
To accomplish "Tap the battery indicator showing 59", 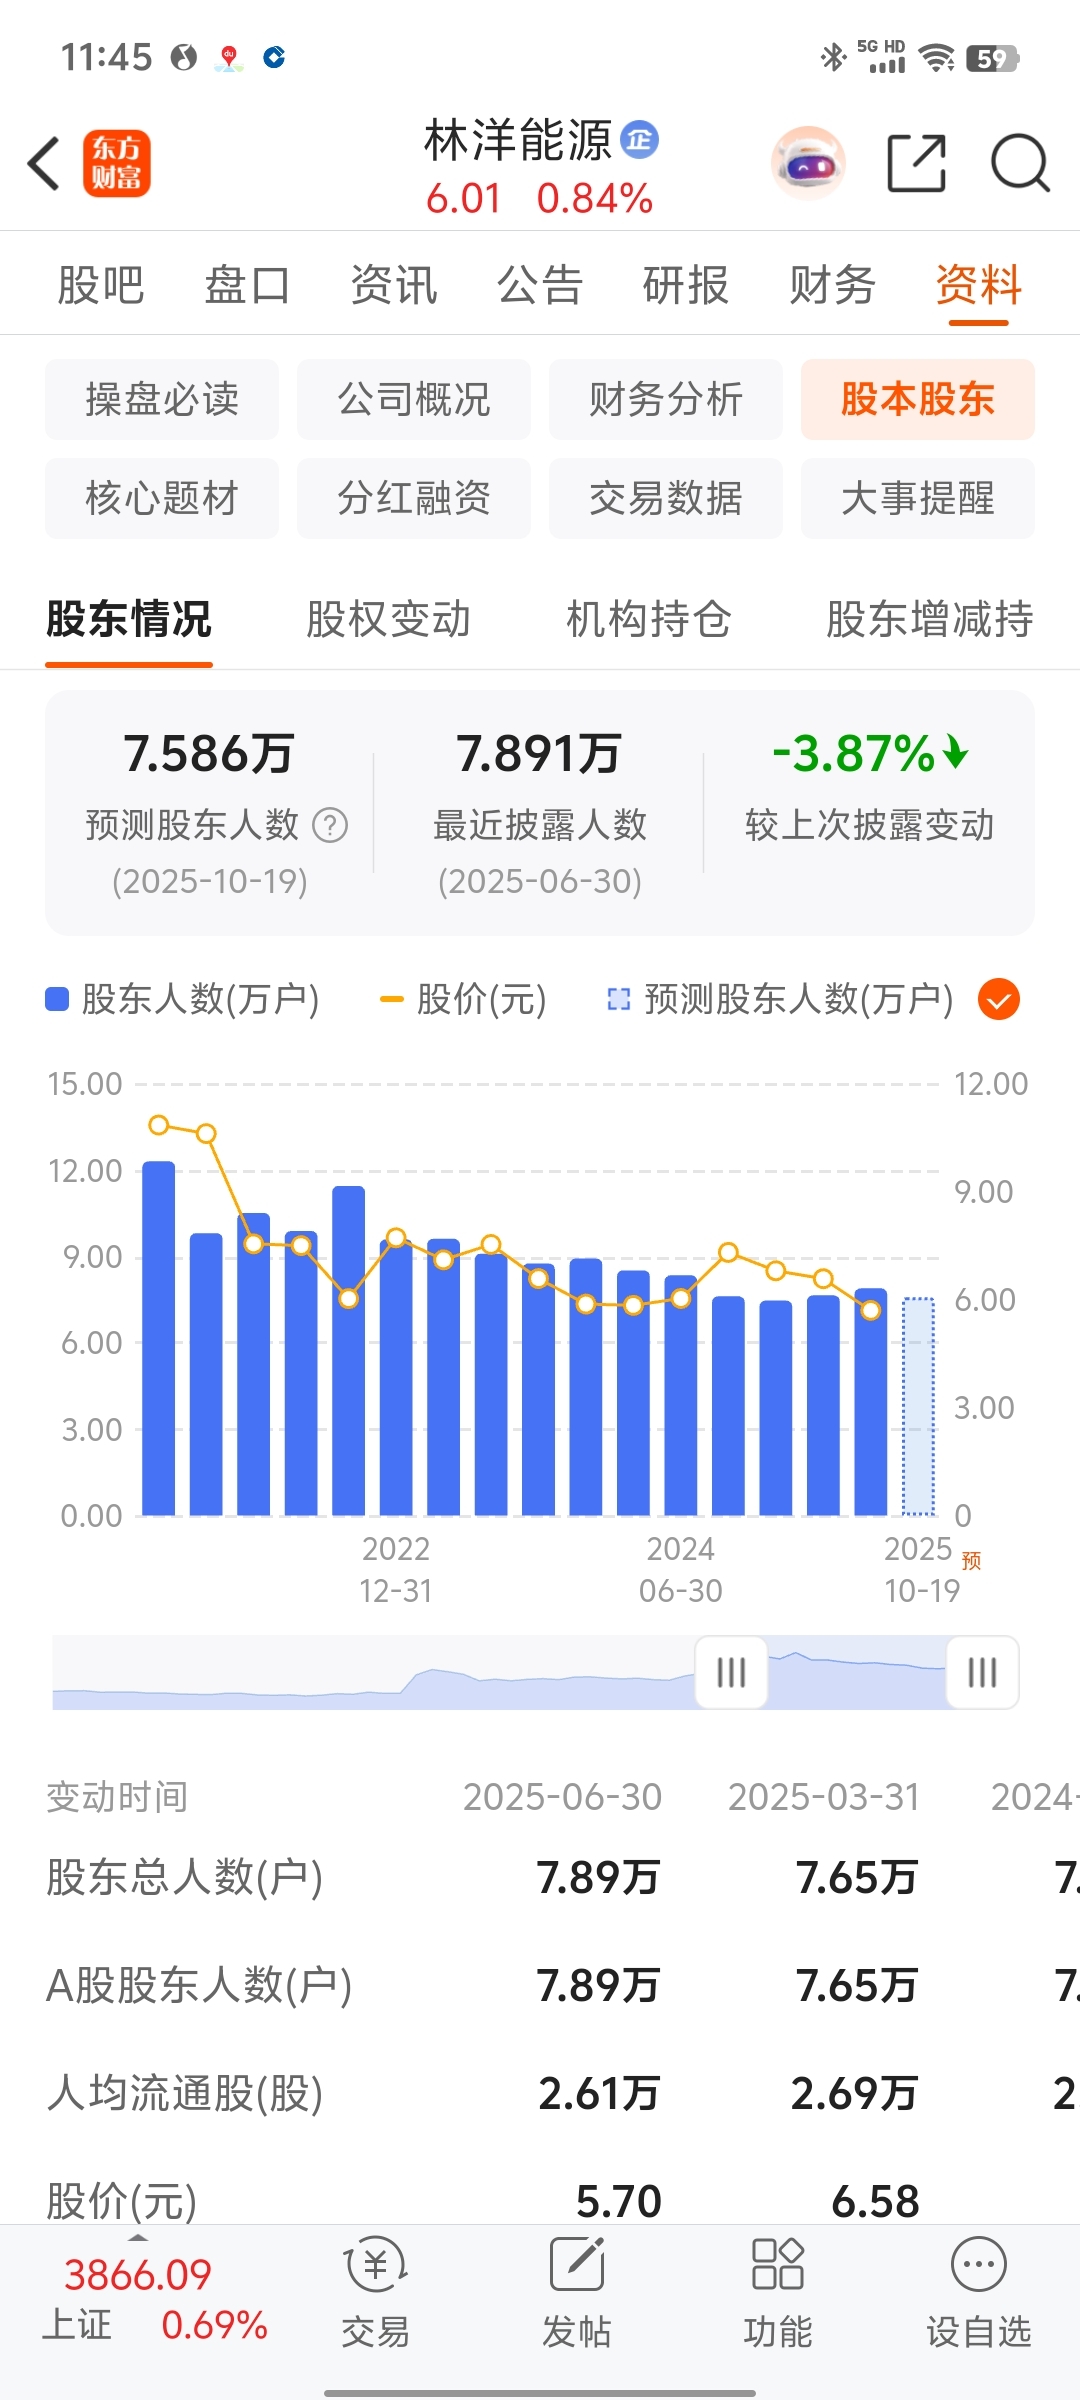I will 992,58.
